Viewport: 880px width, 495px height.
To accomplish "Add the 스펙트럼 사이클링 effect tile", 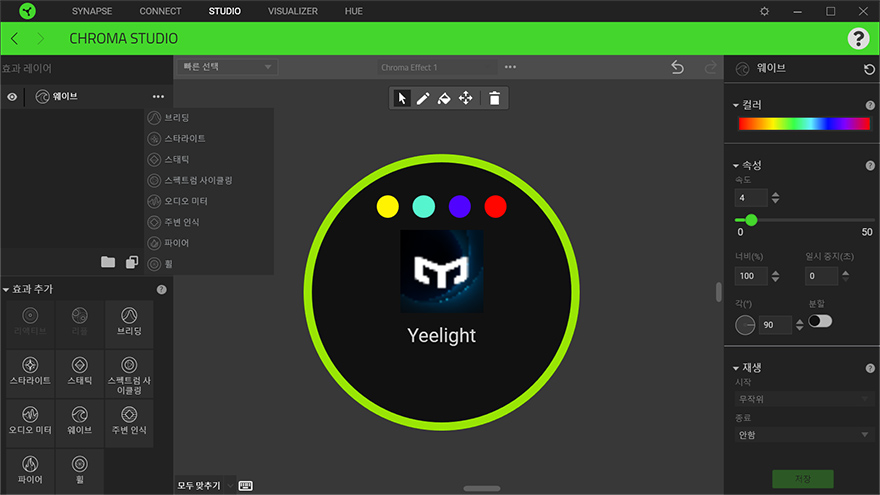I will pyautogui.click(x=129, y=373).
